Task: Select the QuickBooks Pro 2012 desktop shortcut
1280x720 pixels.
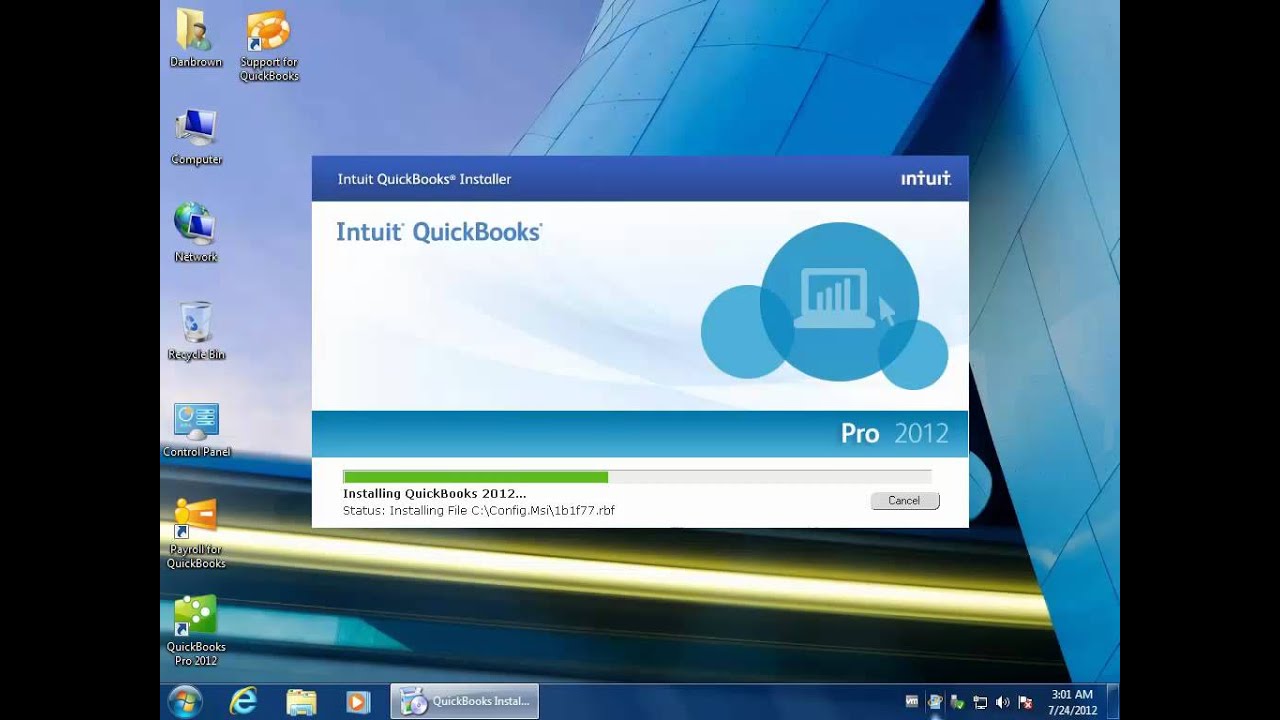Action: pyautogui.click(x=196, y=631)
